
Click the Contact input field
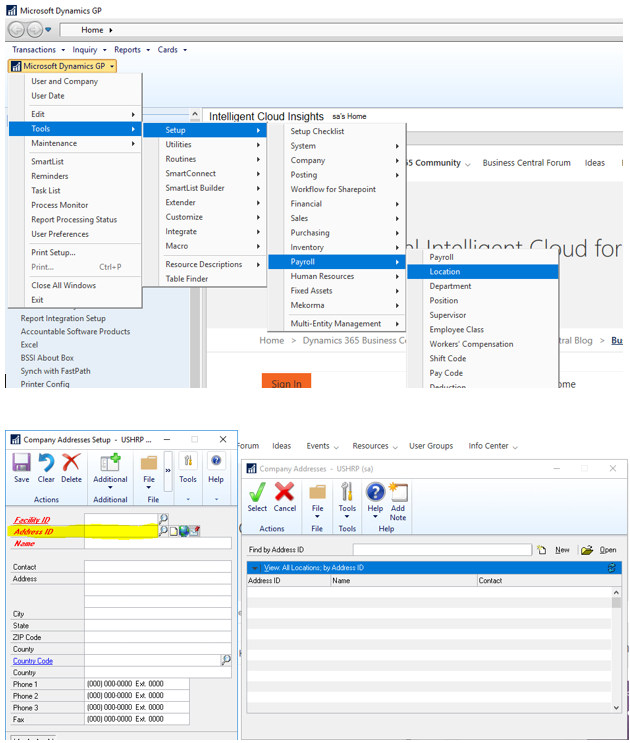[158, 567]
